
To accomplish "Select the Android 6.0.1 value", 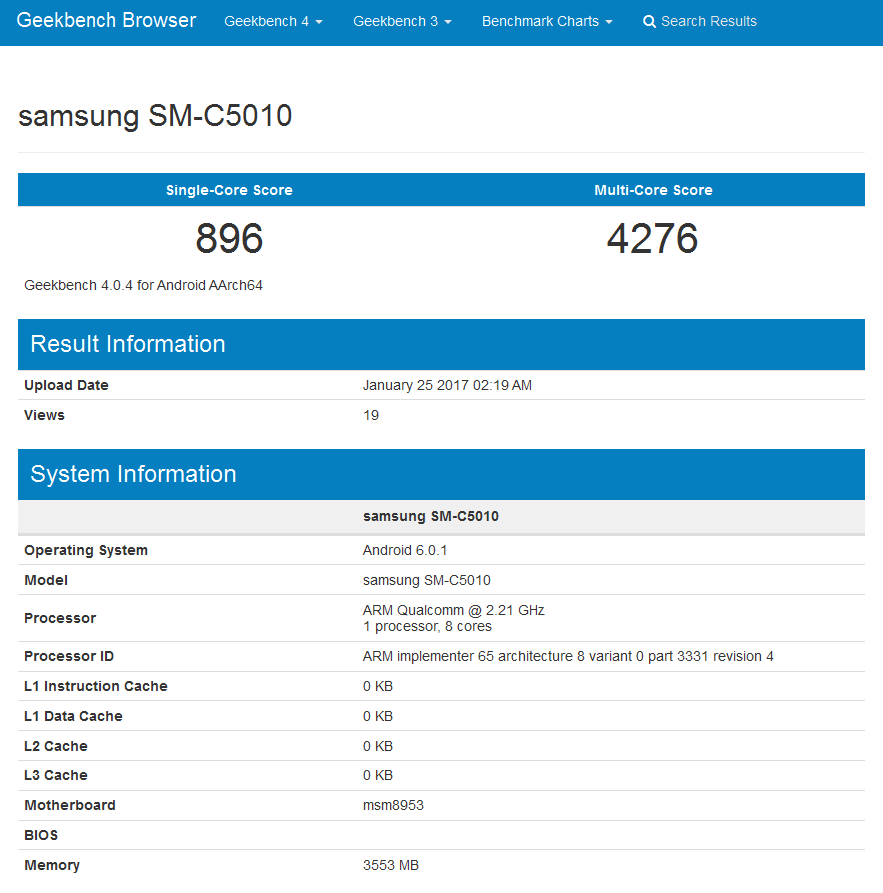I will click(405, 550).
